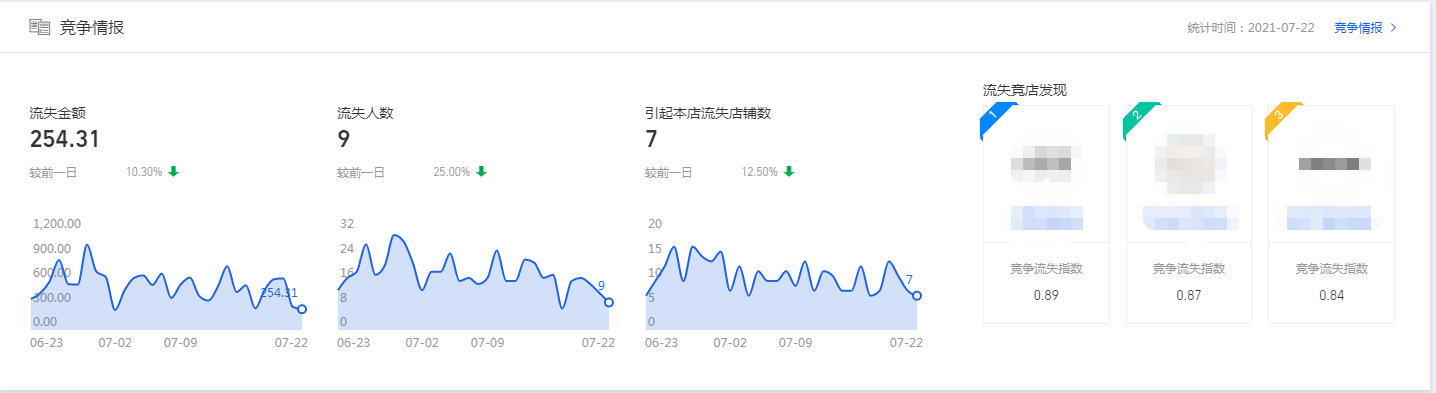This screenshot has width=1436, height=393.
Task: Click the green down arrow beside 25.00%
Action: (481, 172)
